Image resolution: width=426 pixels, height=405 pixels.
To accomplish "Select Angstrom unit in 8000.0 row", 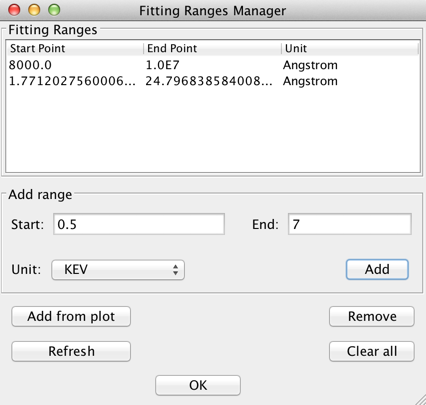I will 310,65.
